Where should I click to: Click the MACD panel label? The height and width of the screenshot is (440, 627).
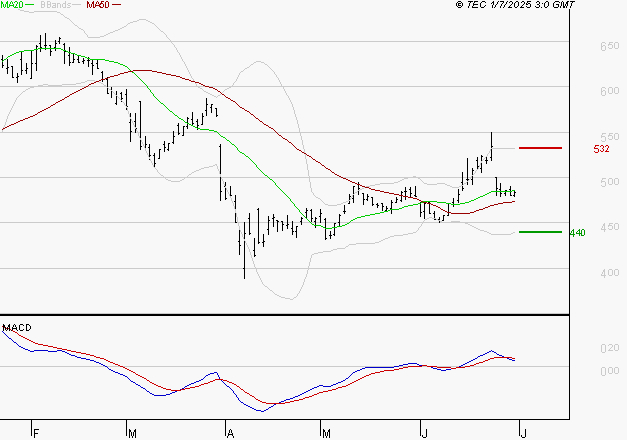point(17,328)
